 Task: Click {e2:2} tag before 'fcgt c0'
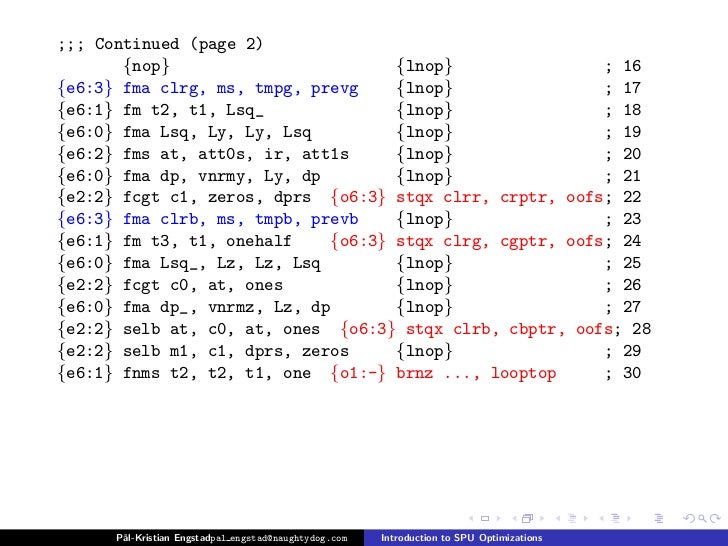point(85,285)
